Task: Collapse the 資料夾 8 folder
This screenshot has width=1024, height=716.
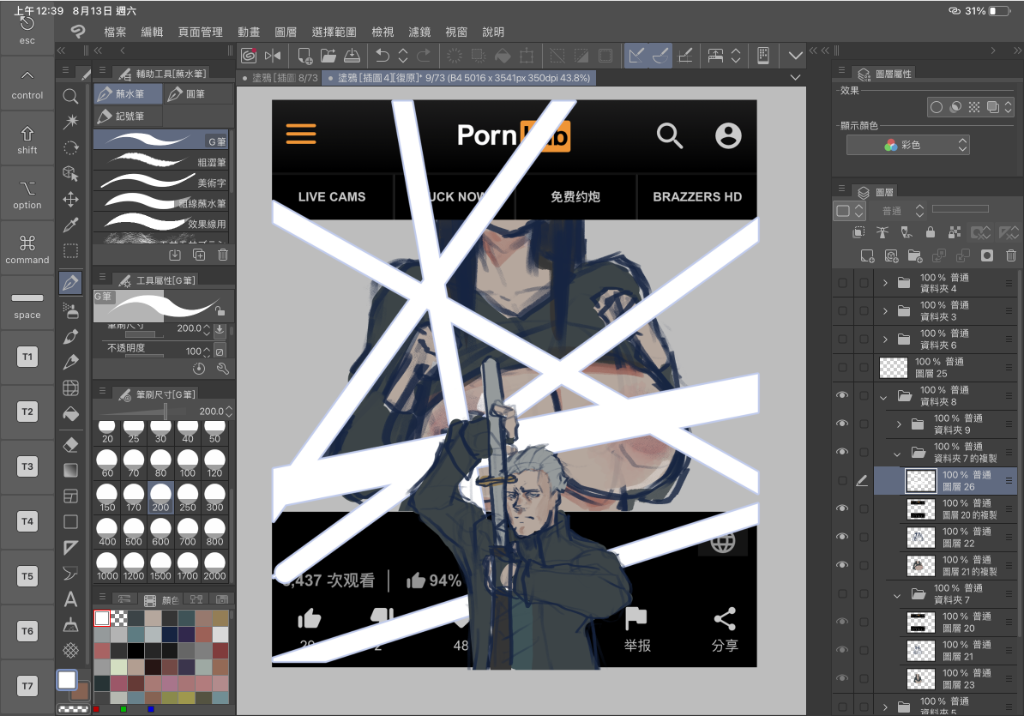Action: tap(884, 396)
